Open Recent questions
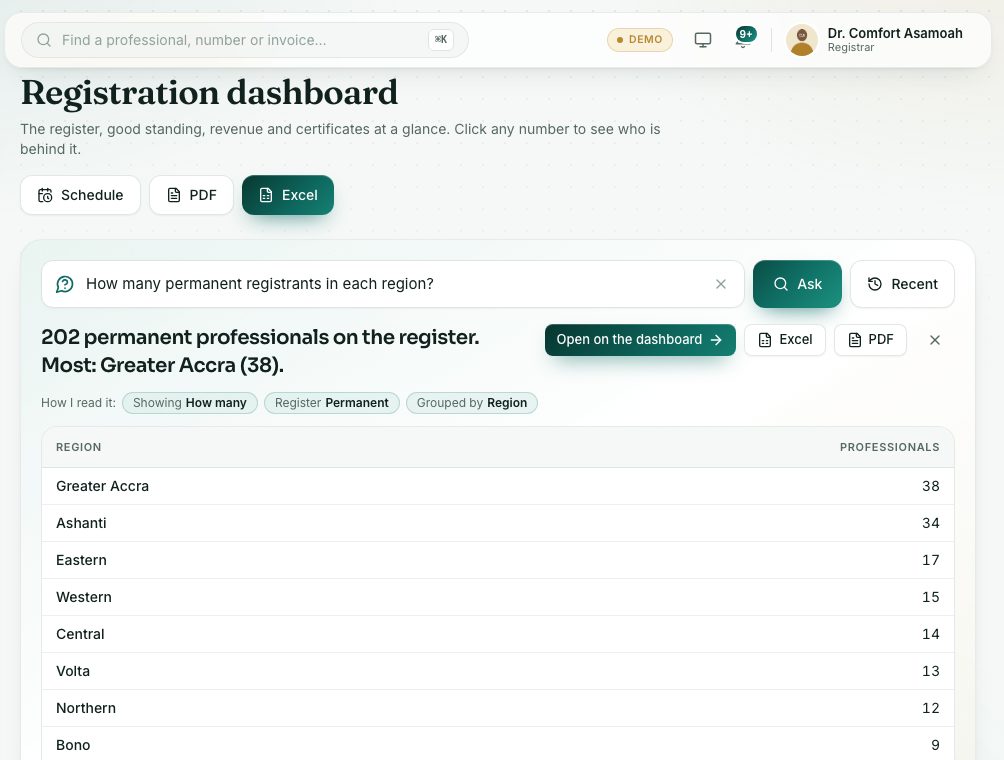 click(x=902, y=284)
